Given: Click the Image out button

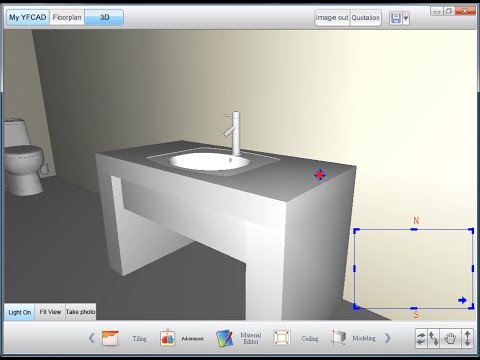Looking at the screenshot, I should click(332, 18).
